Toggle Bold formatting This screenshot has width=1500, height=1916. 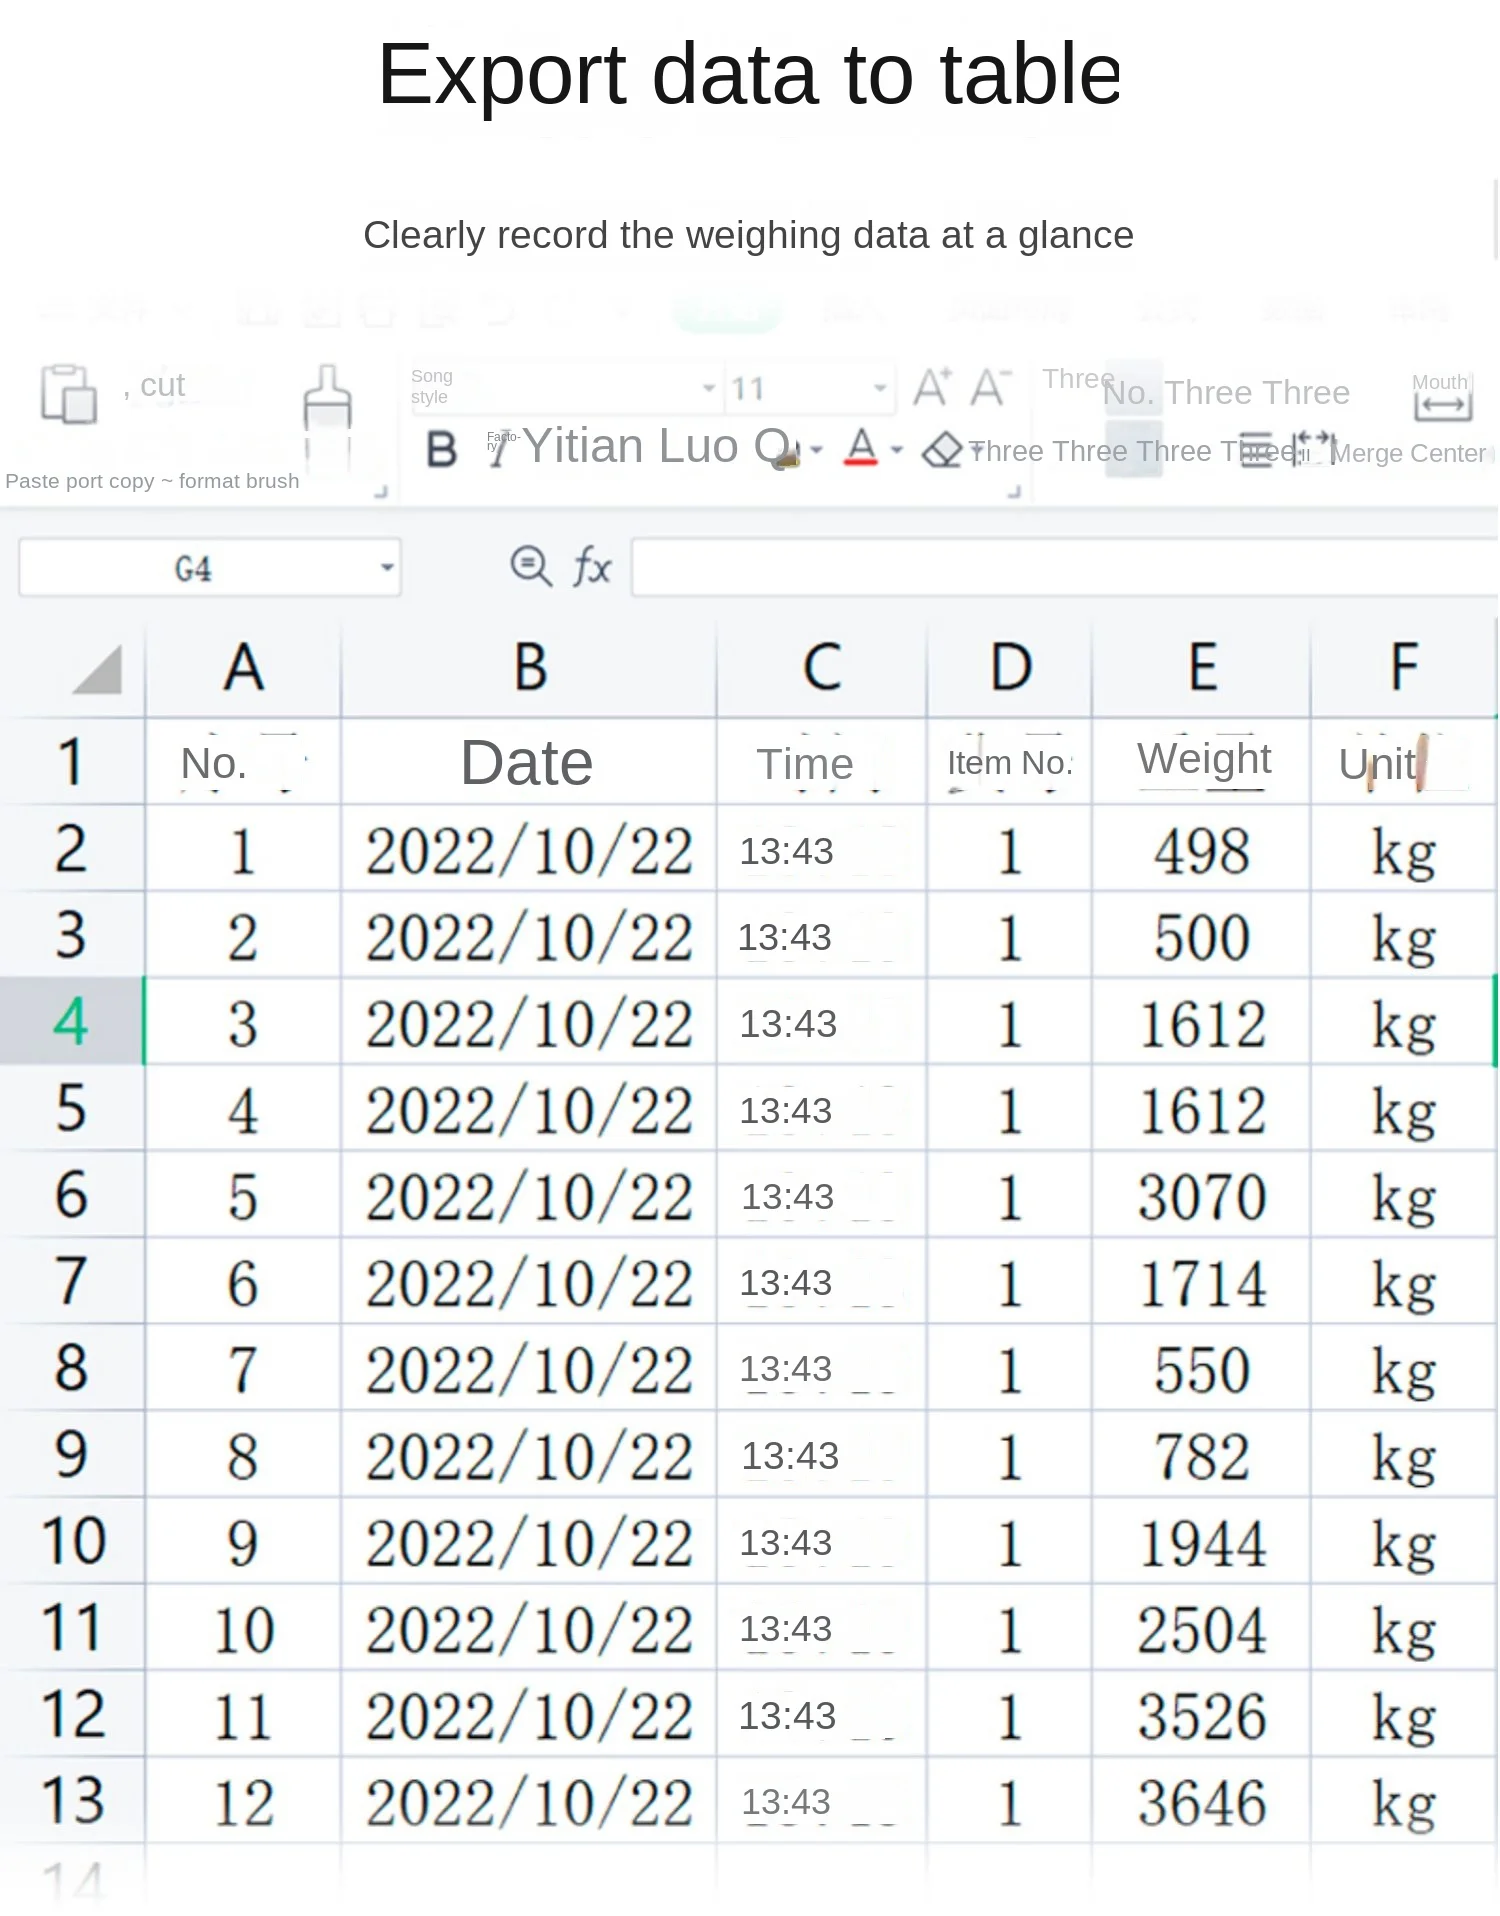click(x=441, y=449)
